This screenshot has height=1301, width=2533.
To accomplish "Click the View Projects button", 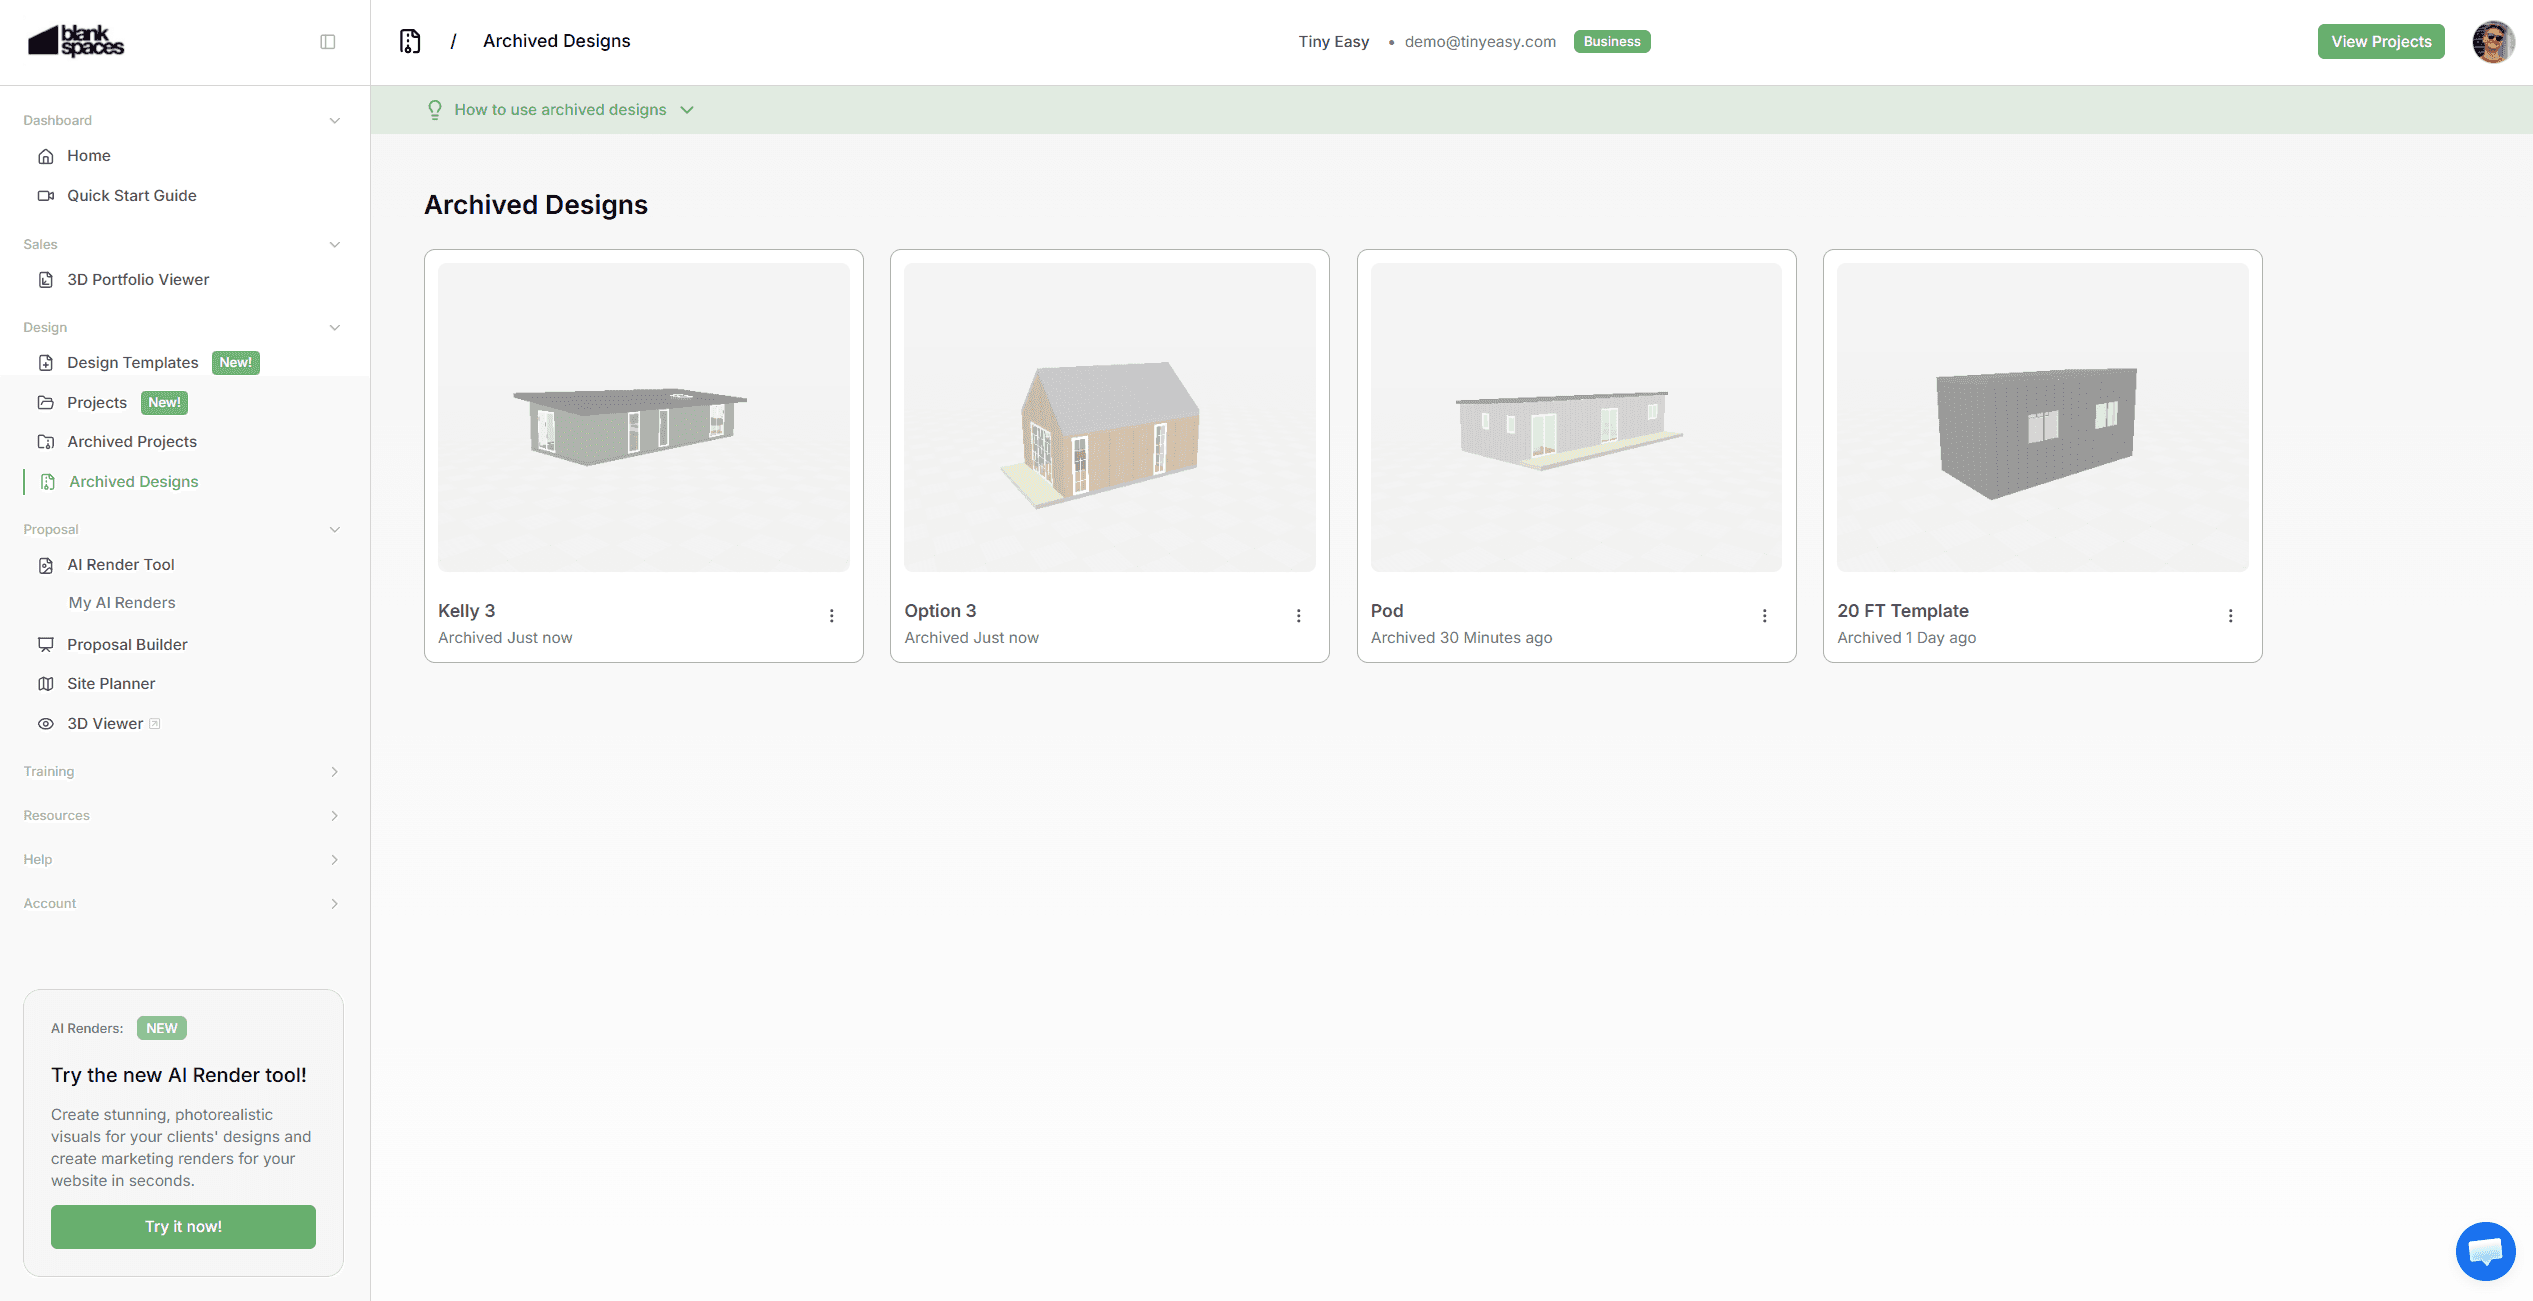I will pyautogui.click(x=2380, y=42).
